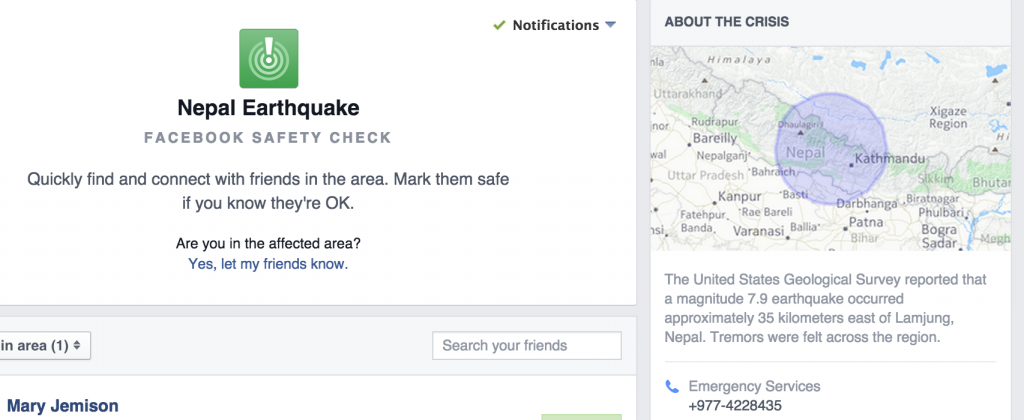Click the Kanpur city dot on map
The image size is (1024, 420).
click(714, 202)
